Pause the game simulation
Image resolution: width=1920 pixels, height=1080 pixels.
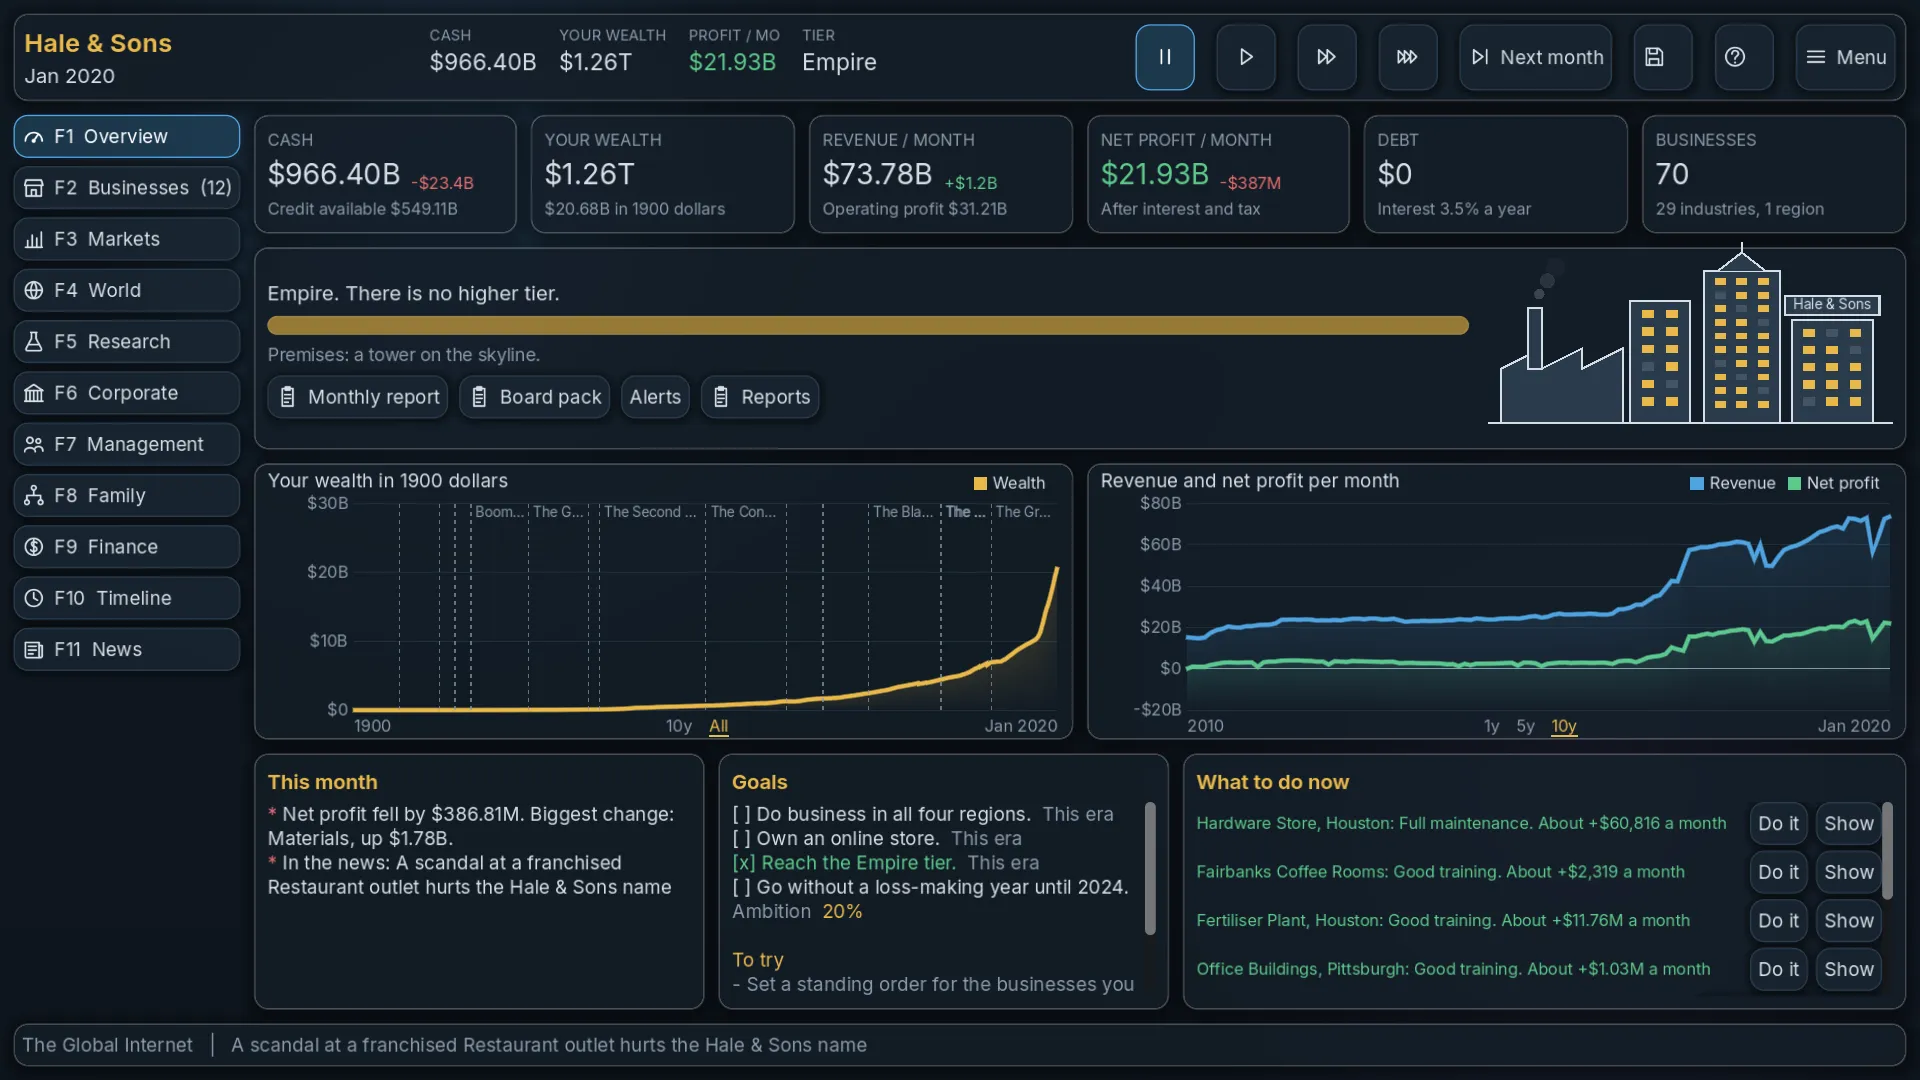(x=1164, y=57)
